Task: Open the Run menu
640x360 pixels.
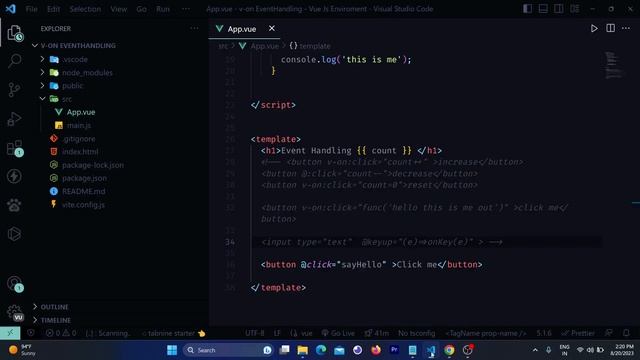Action: pyautogui.click(x=163, y=9)
